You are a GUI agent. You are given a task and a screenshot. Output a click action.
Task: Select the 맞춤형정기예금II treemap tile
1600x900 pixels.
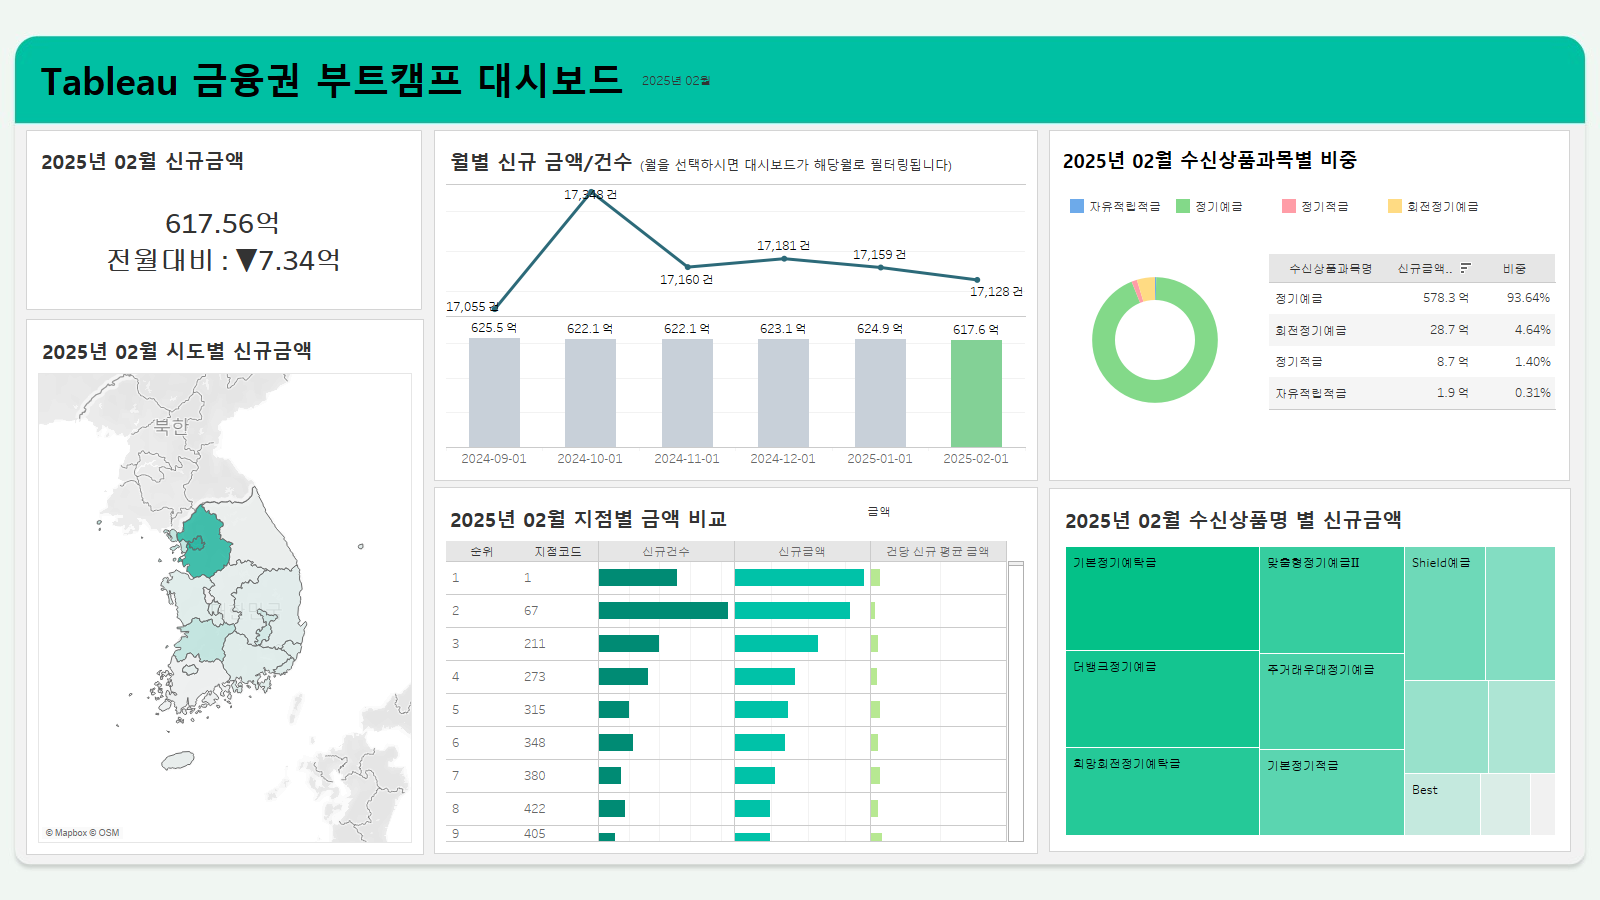(1332, 600)
